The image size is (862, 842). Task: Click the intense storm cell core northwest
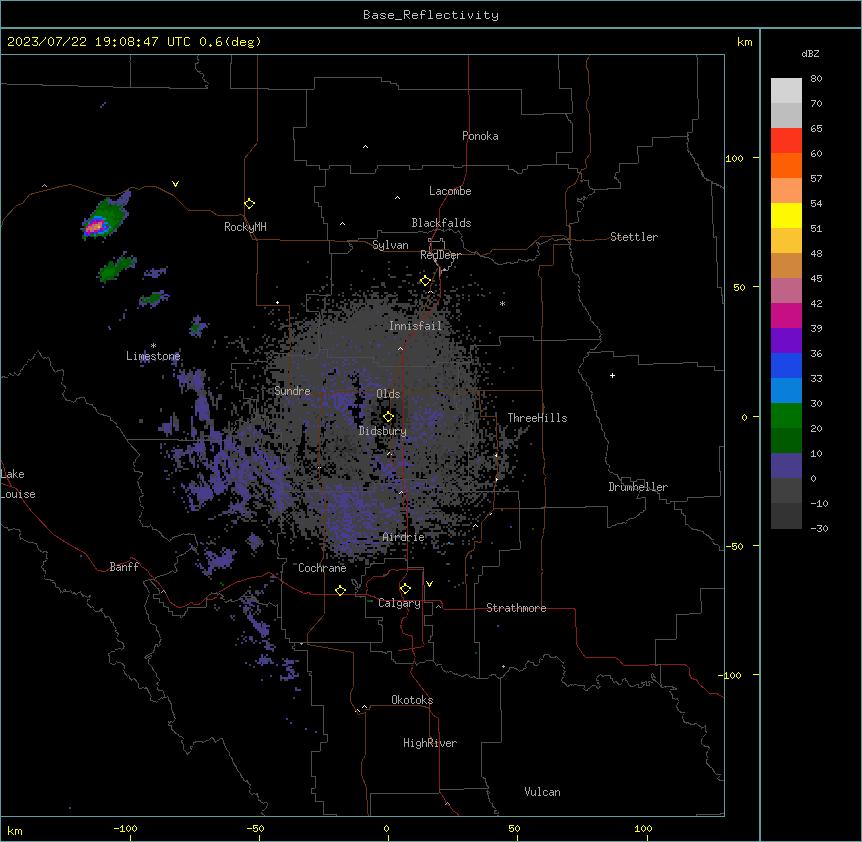(96, 225)
